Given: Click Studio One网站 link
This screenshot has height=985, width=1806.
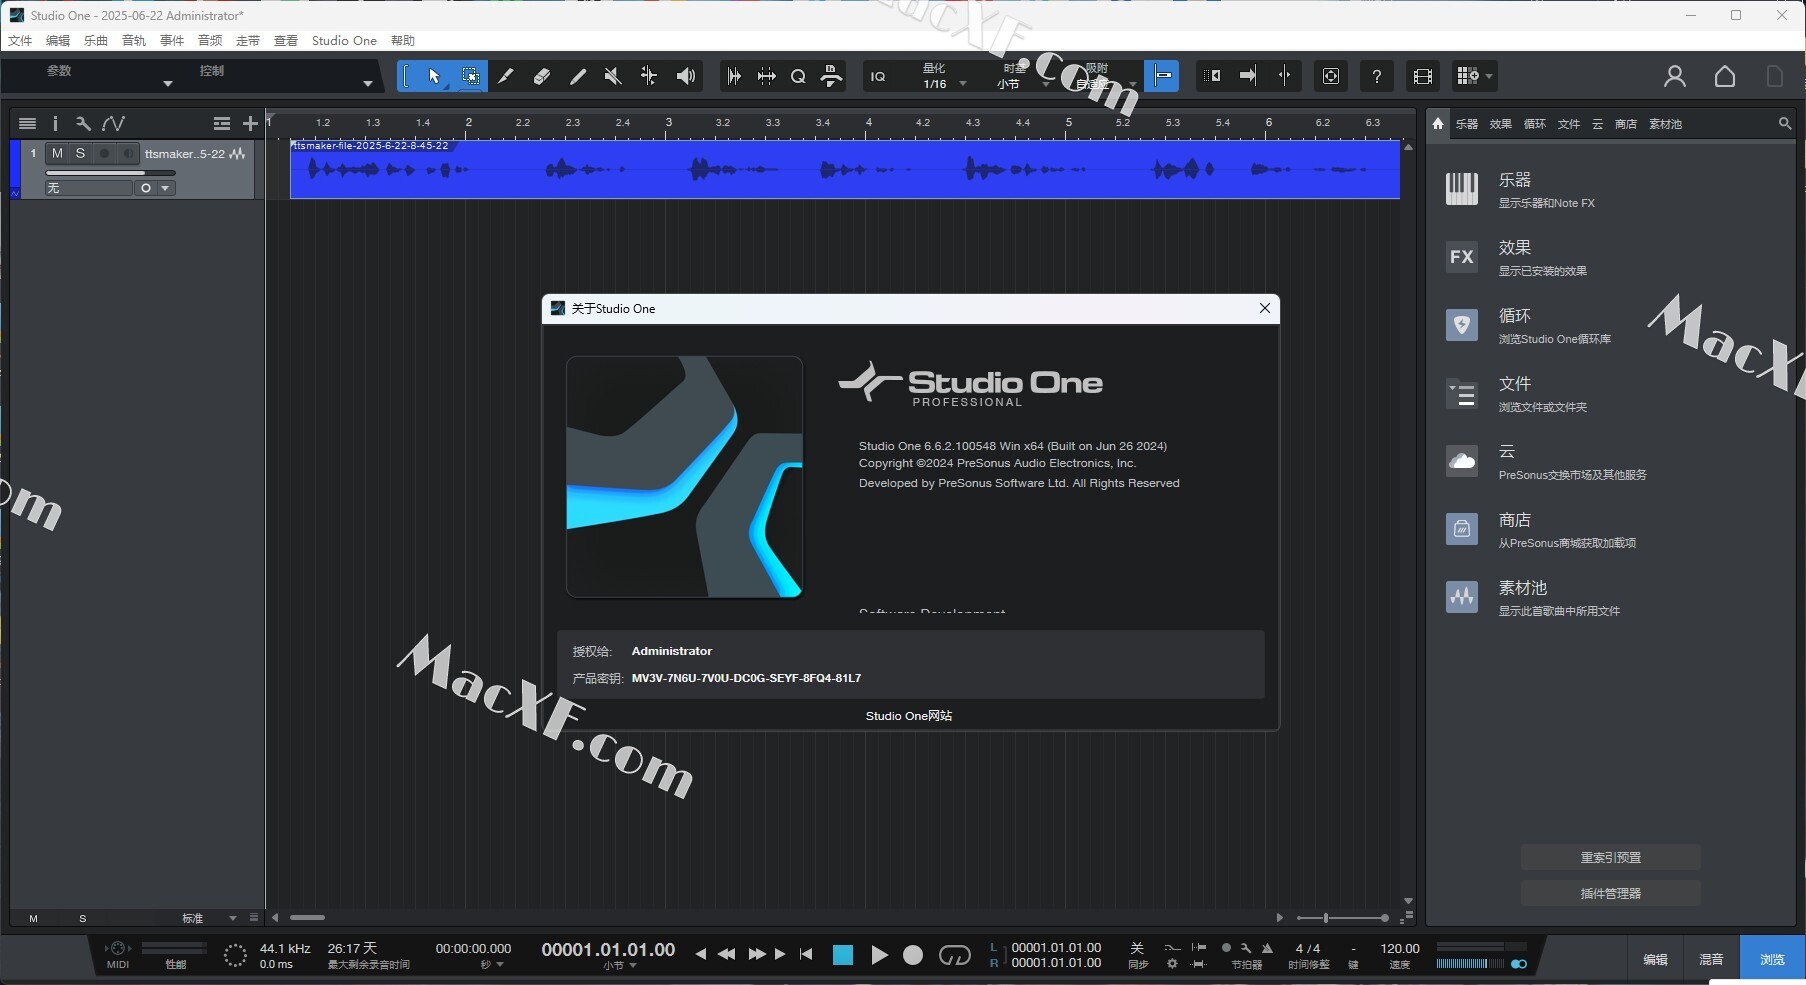Looking at the screenshot, I should coord(909,716).
